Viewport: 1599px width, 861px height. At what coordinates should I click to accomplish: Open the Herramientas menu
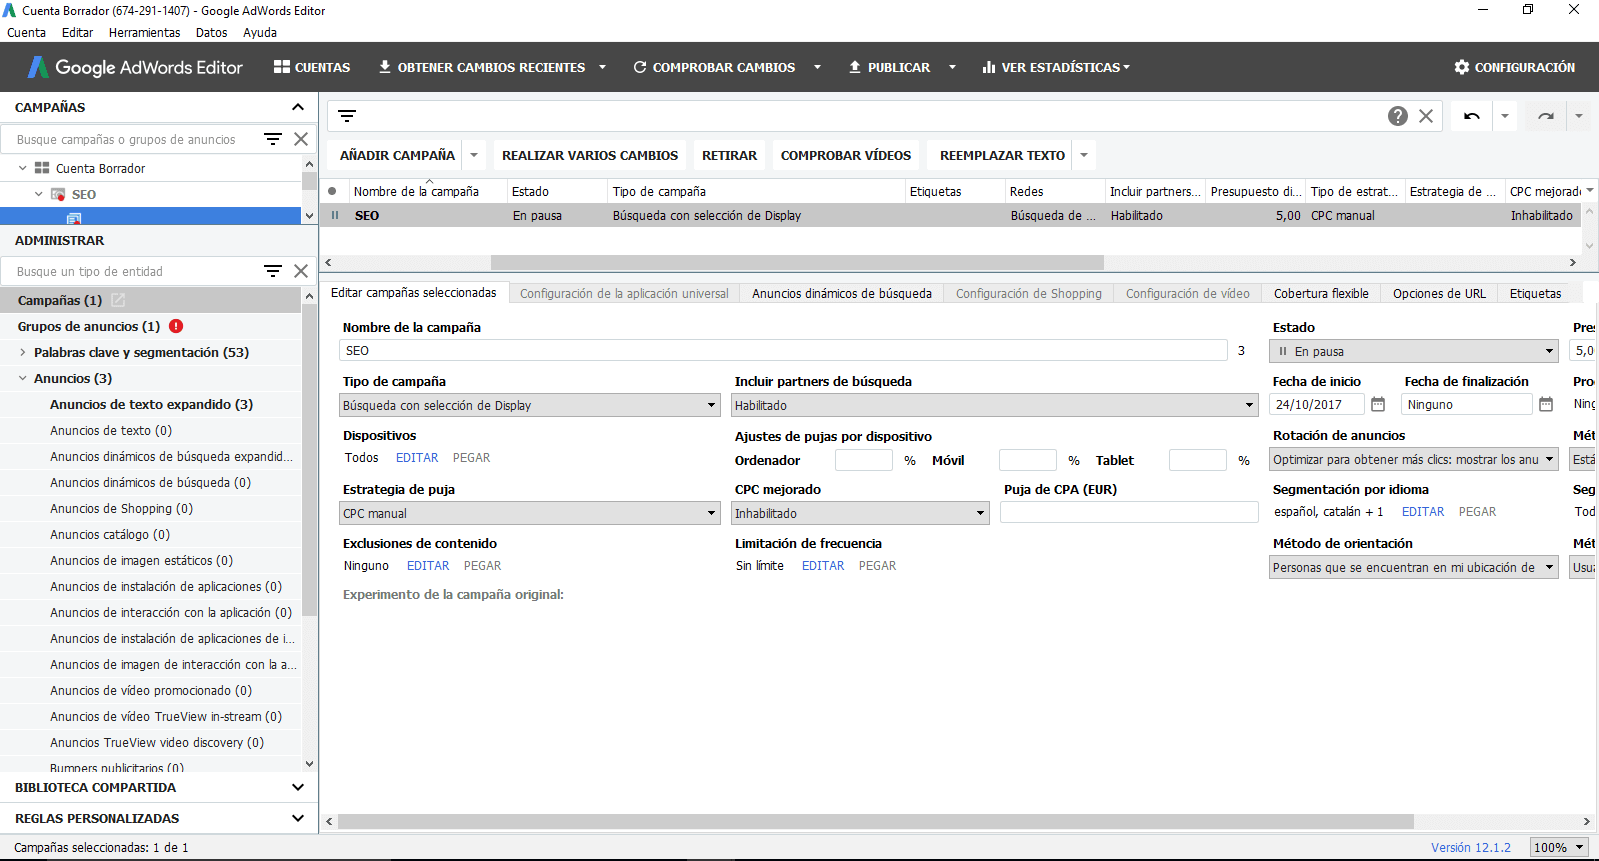(x=144, y=32)
